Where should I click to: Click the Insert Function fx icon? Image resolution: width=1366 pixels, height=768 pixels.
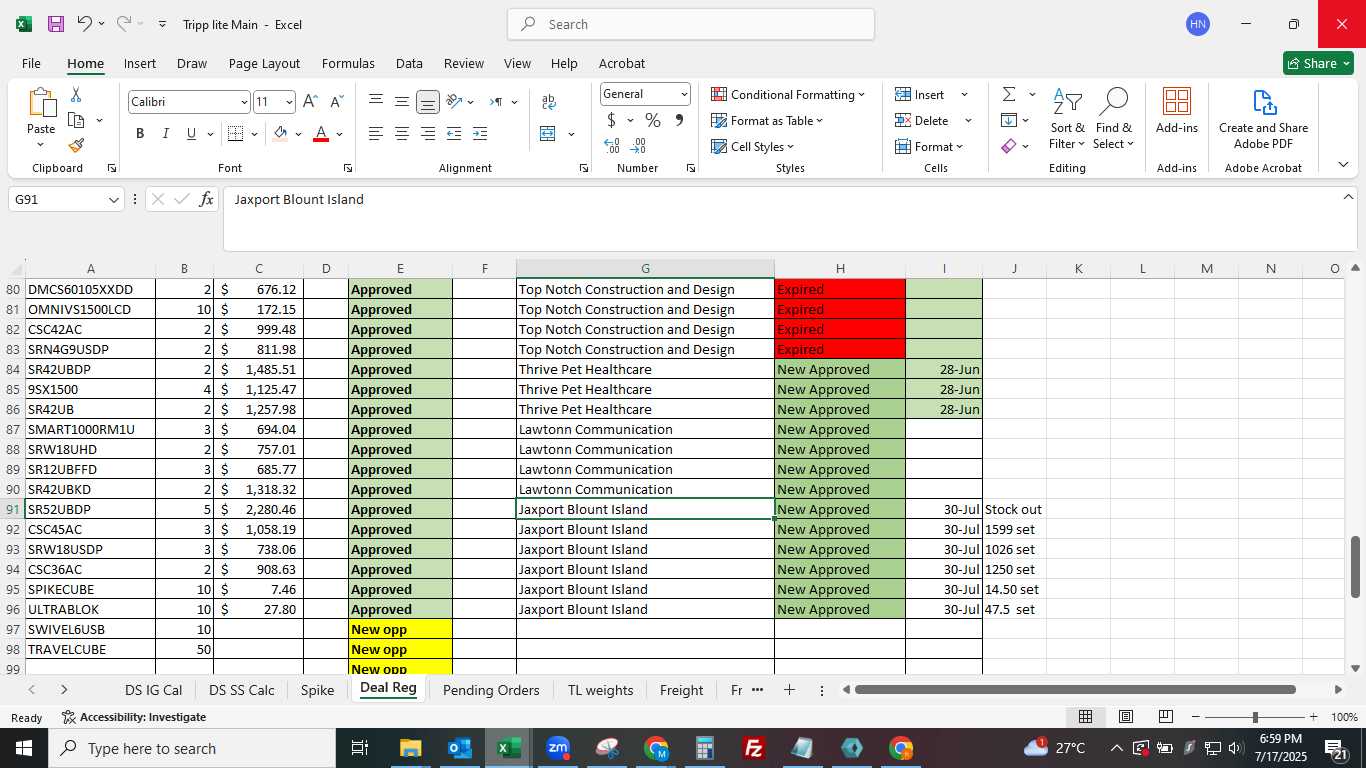pos(207,199)
